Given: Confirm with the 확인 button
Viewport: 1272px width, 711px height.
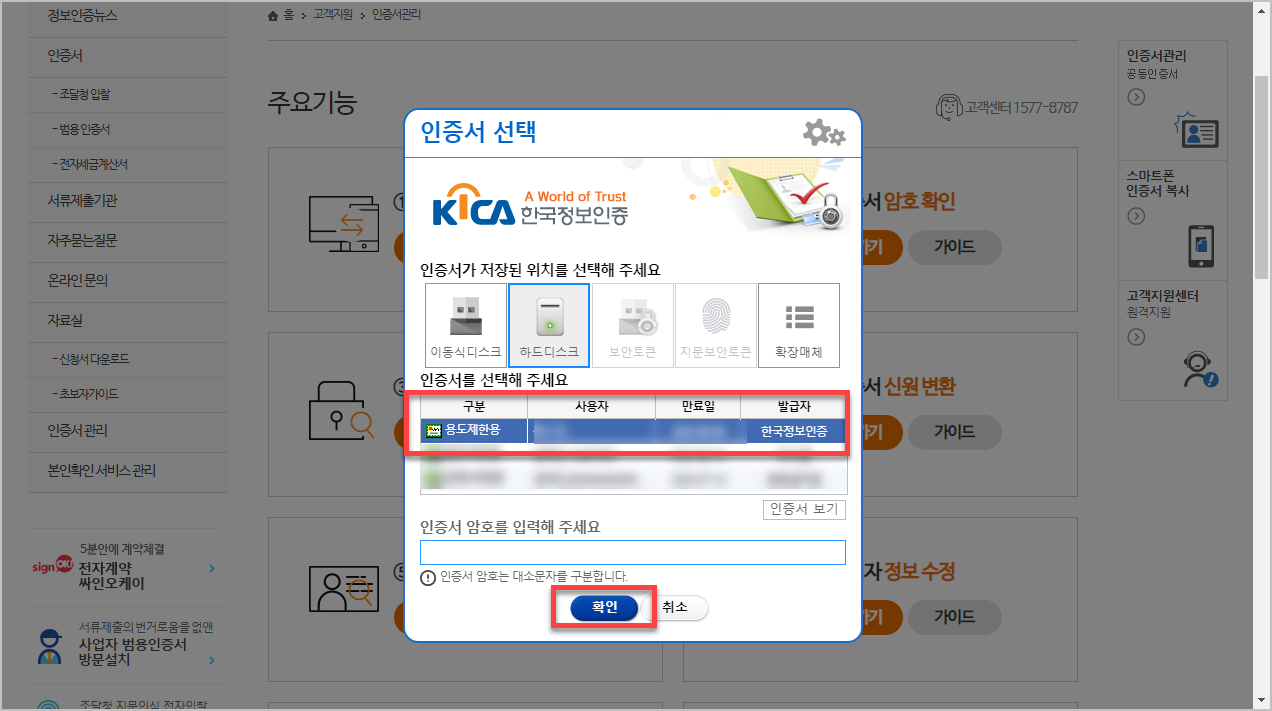Looking at the screenshot, I should pyautogui.click(x=604, y=607).
